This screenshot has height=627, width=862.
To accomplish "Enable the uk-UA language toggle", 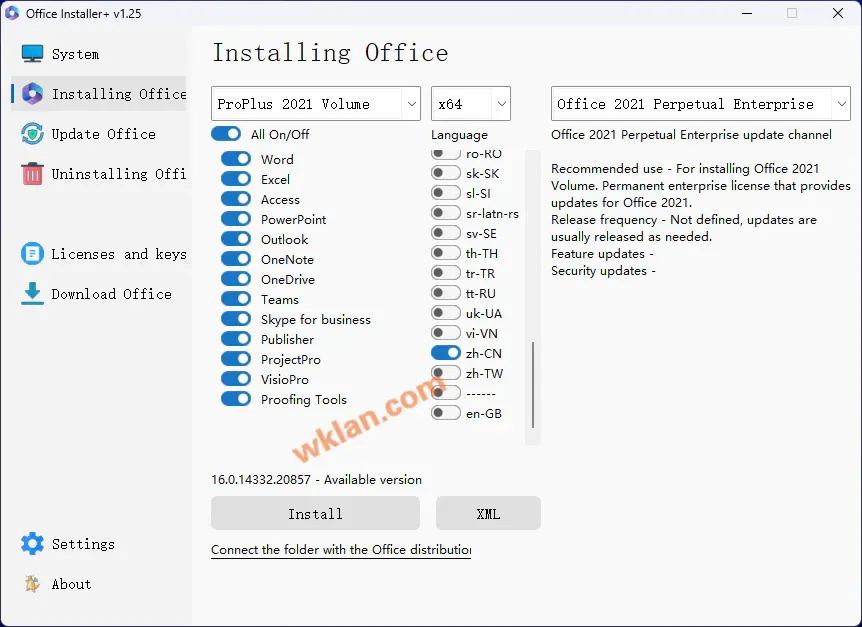I will (446, 313).
